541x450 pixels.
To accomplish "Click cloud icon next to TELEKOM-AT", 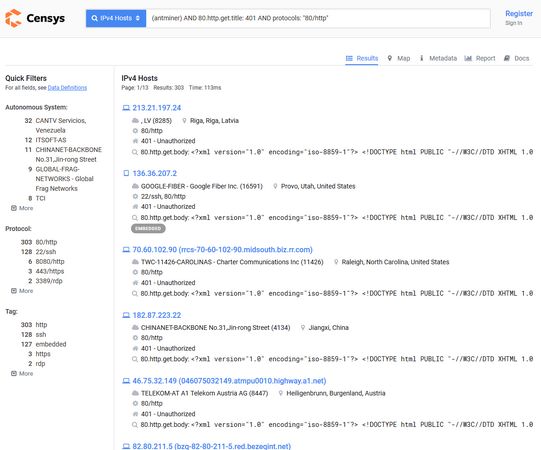I will pyautogui.click(x=135, y=393).
